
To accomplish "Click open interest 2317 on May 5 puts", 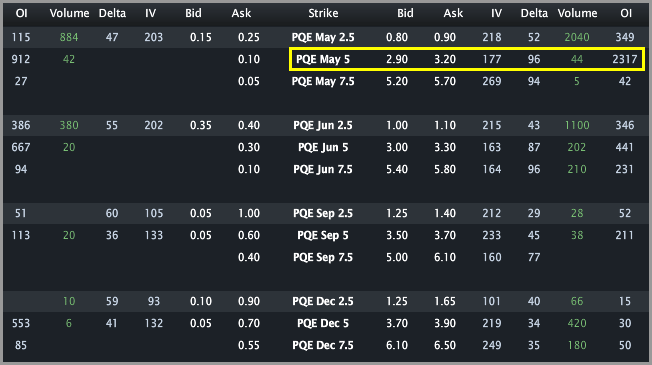I will point(625,59).
